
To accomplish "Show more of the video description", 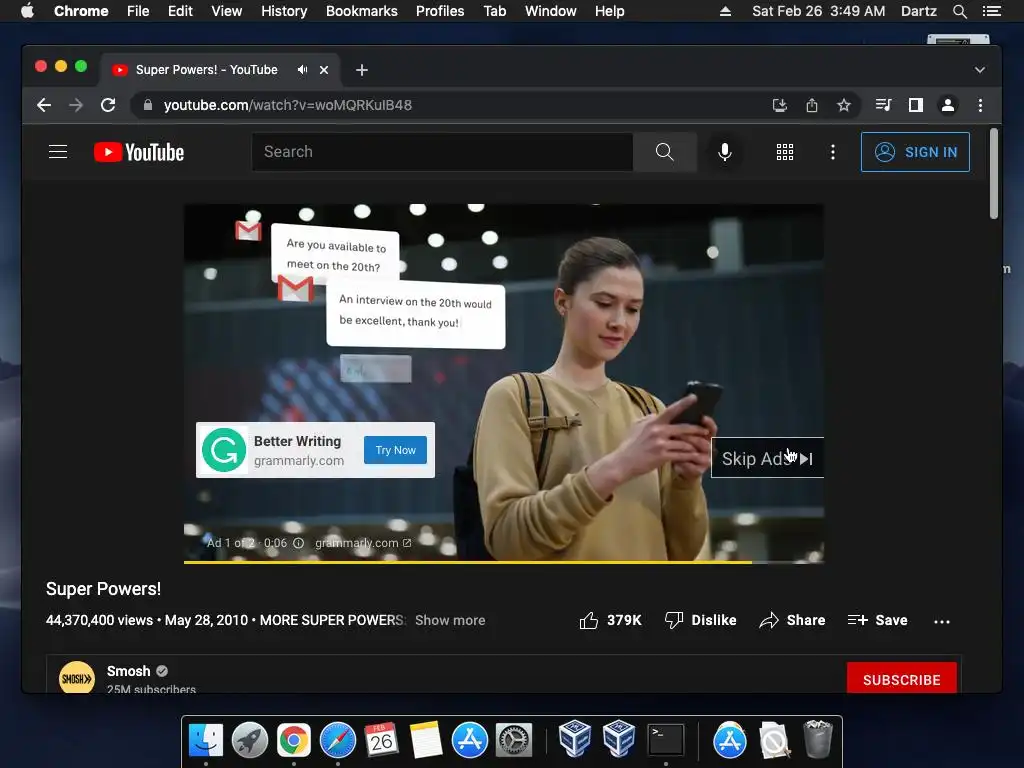I will 450,620.
